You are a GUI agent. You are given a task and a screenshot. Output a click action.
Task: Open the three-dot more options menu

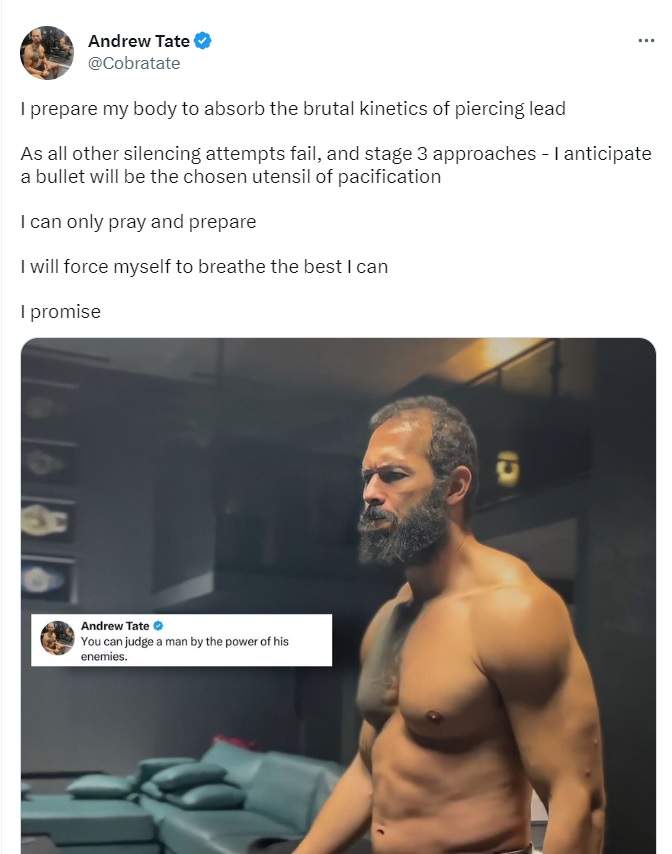pyautogui.click(x=646, y=40)
